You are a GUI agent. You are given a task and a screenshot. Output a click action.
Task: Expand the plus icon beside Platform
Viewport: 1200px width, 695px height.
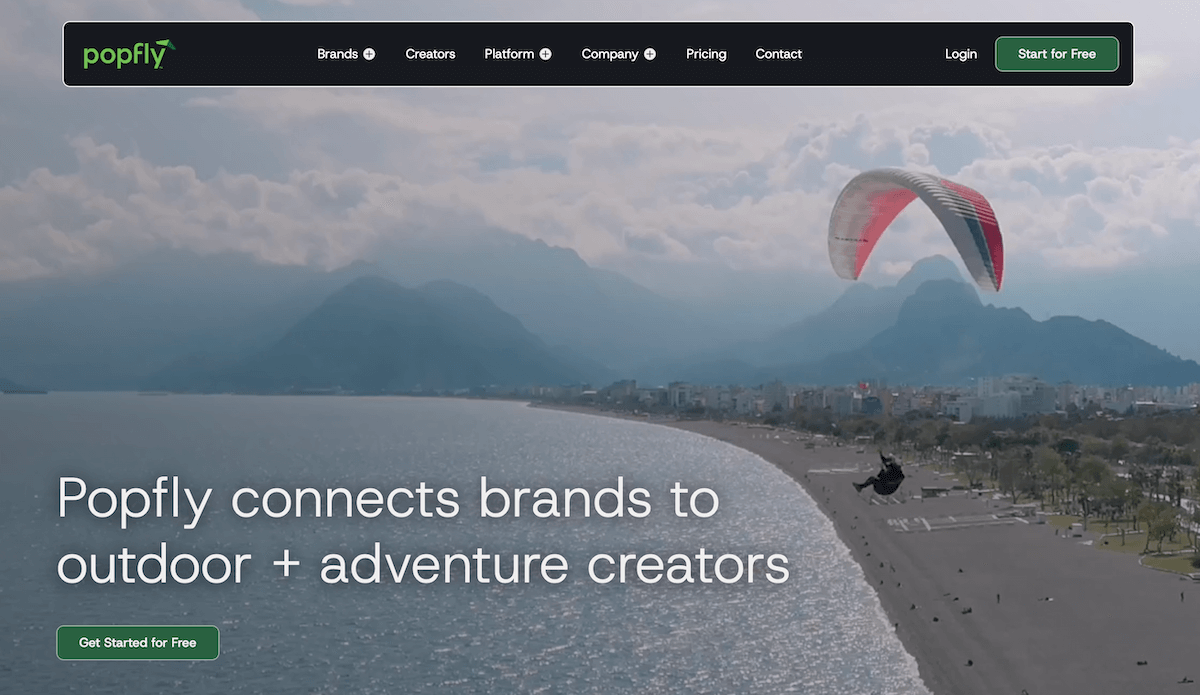(545, 54)
